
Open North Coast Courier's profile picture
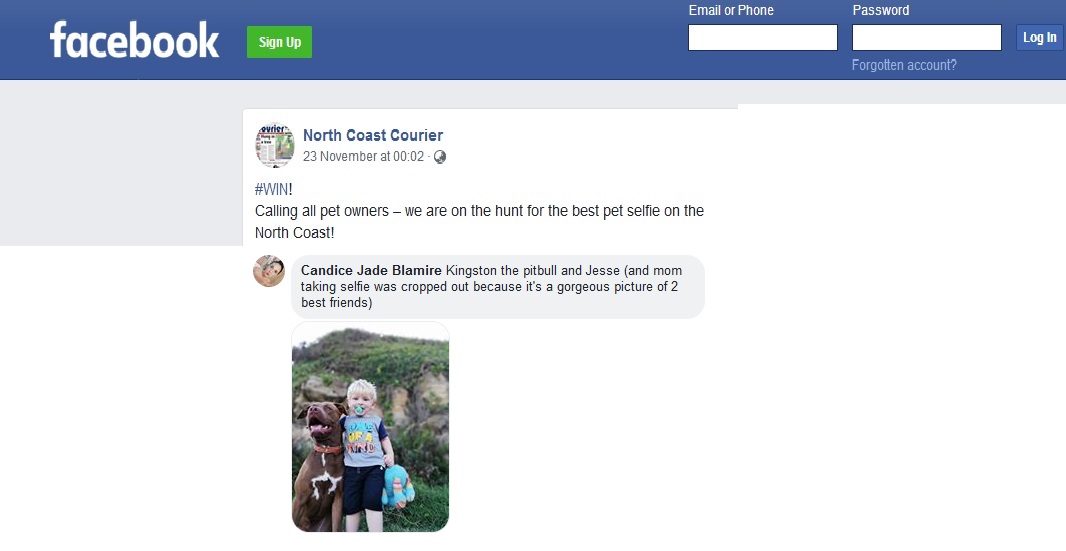[x=275, y=145]
